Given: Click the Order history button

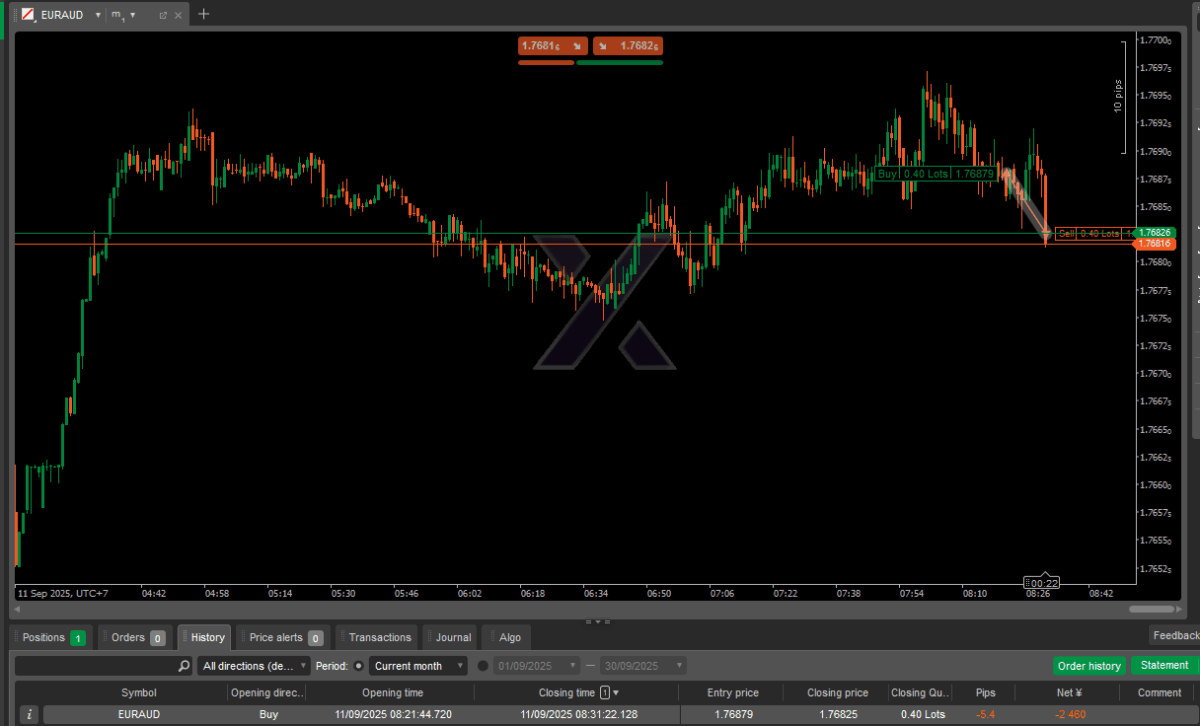Looking at the screenshot, I should click(x=1089, y=666).
